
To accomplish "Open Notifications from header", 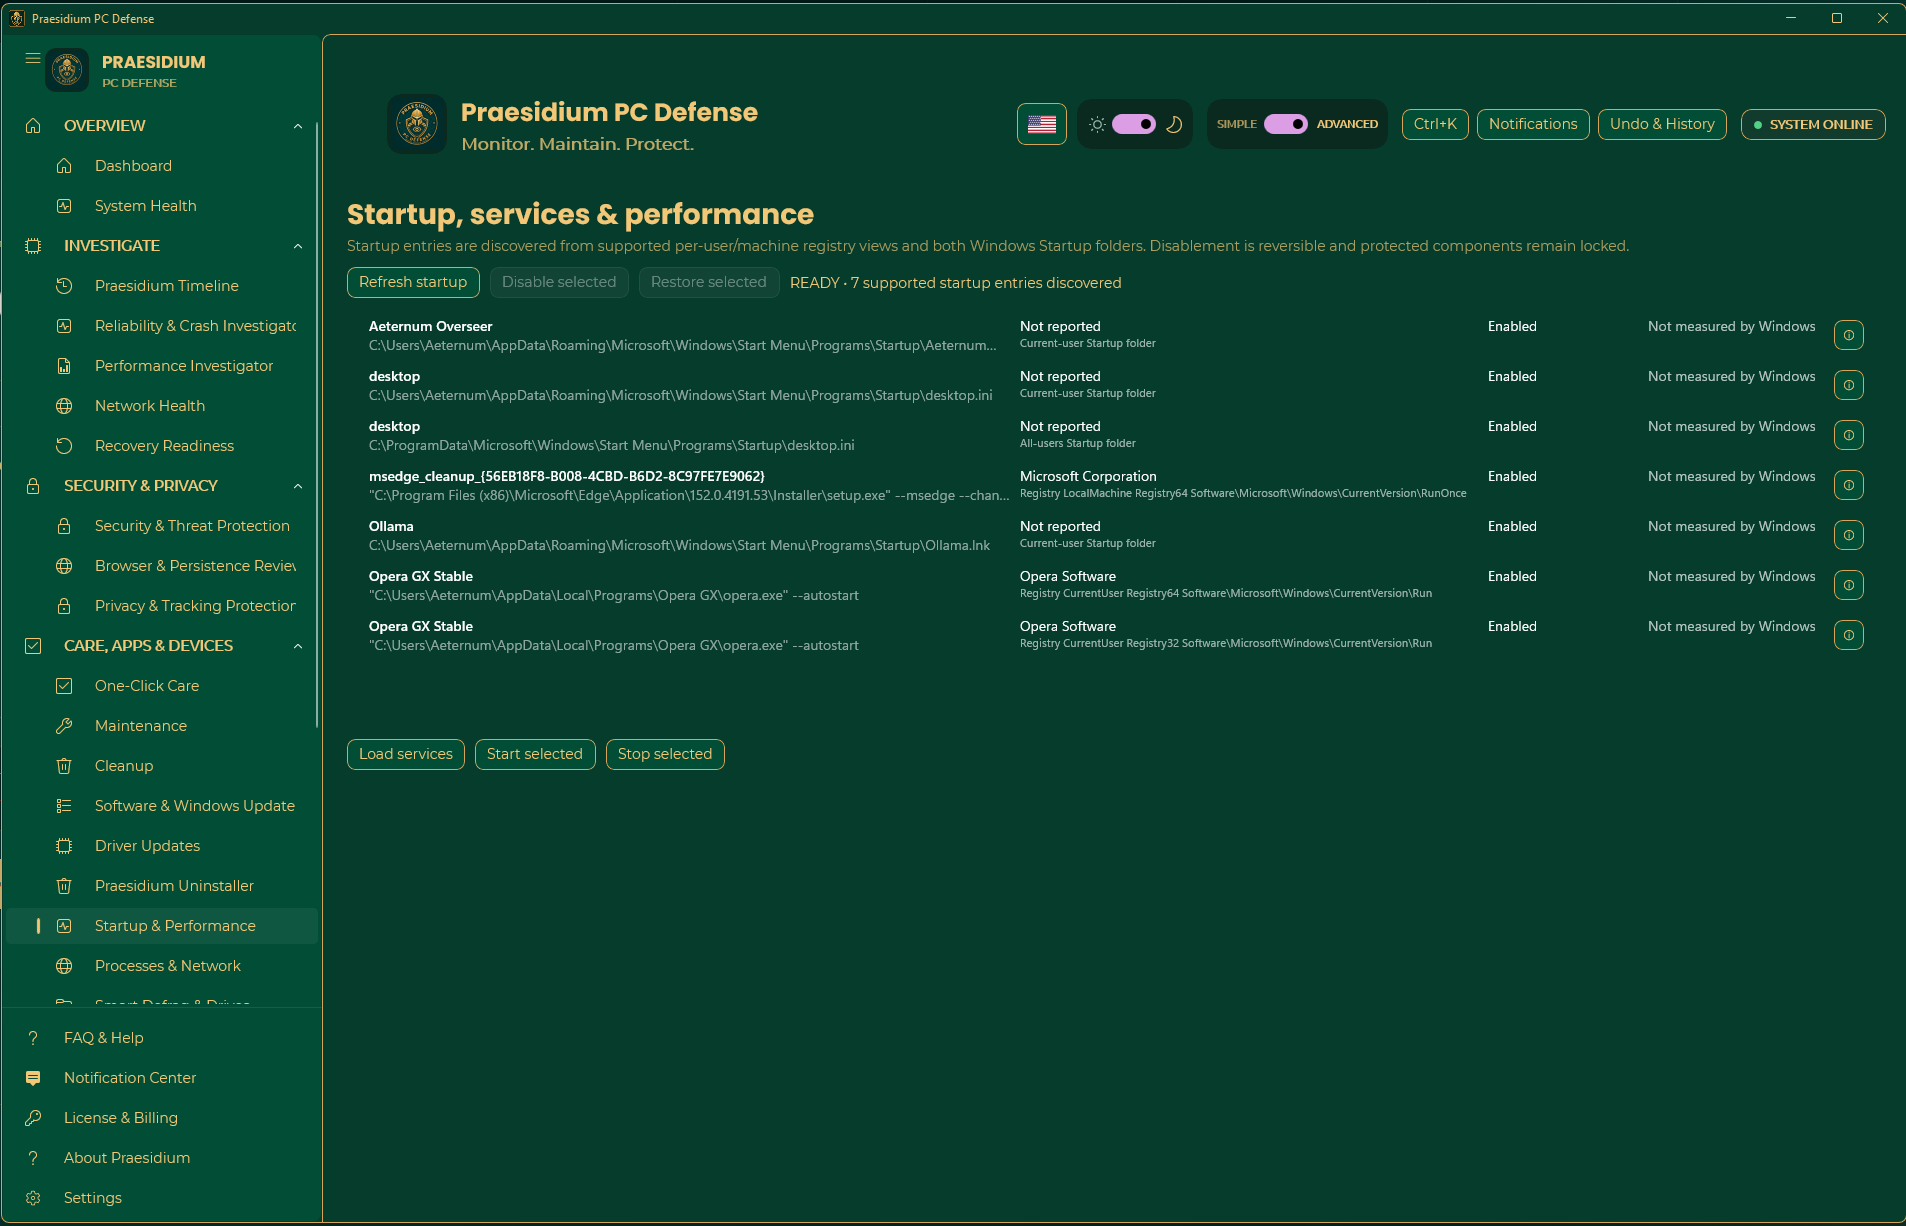I will (1533, 124).
